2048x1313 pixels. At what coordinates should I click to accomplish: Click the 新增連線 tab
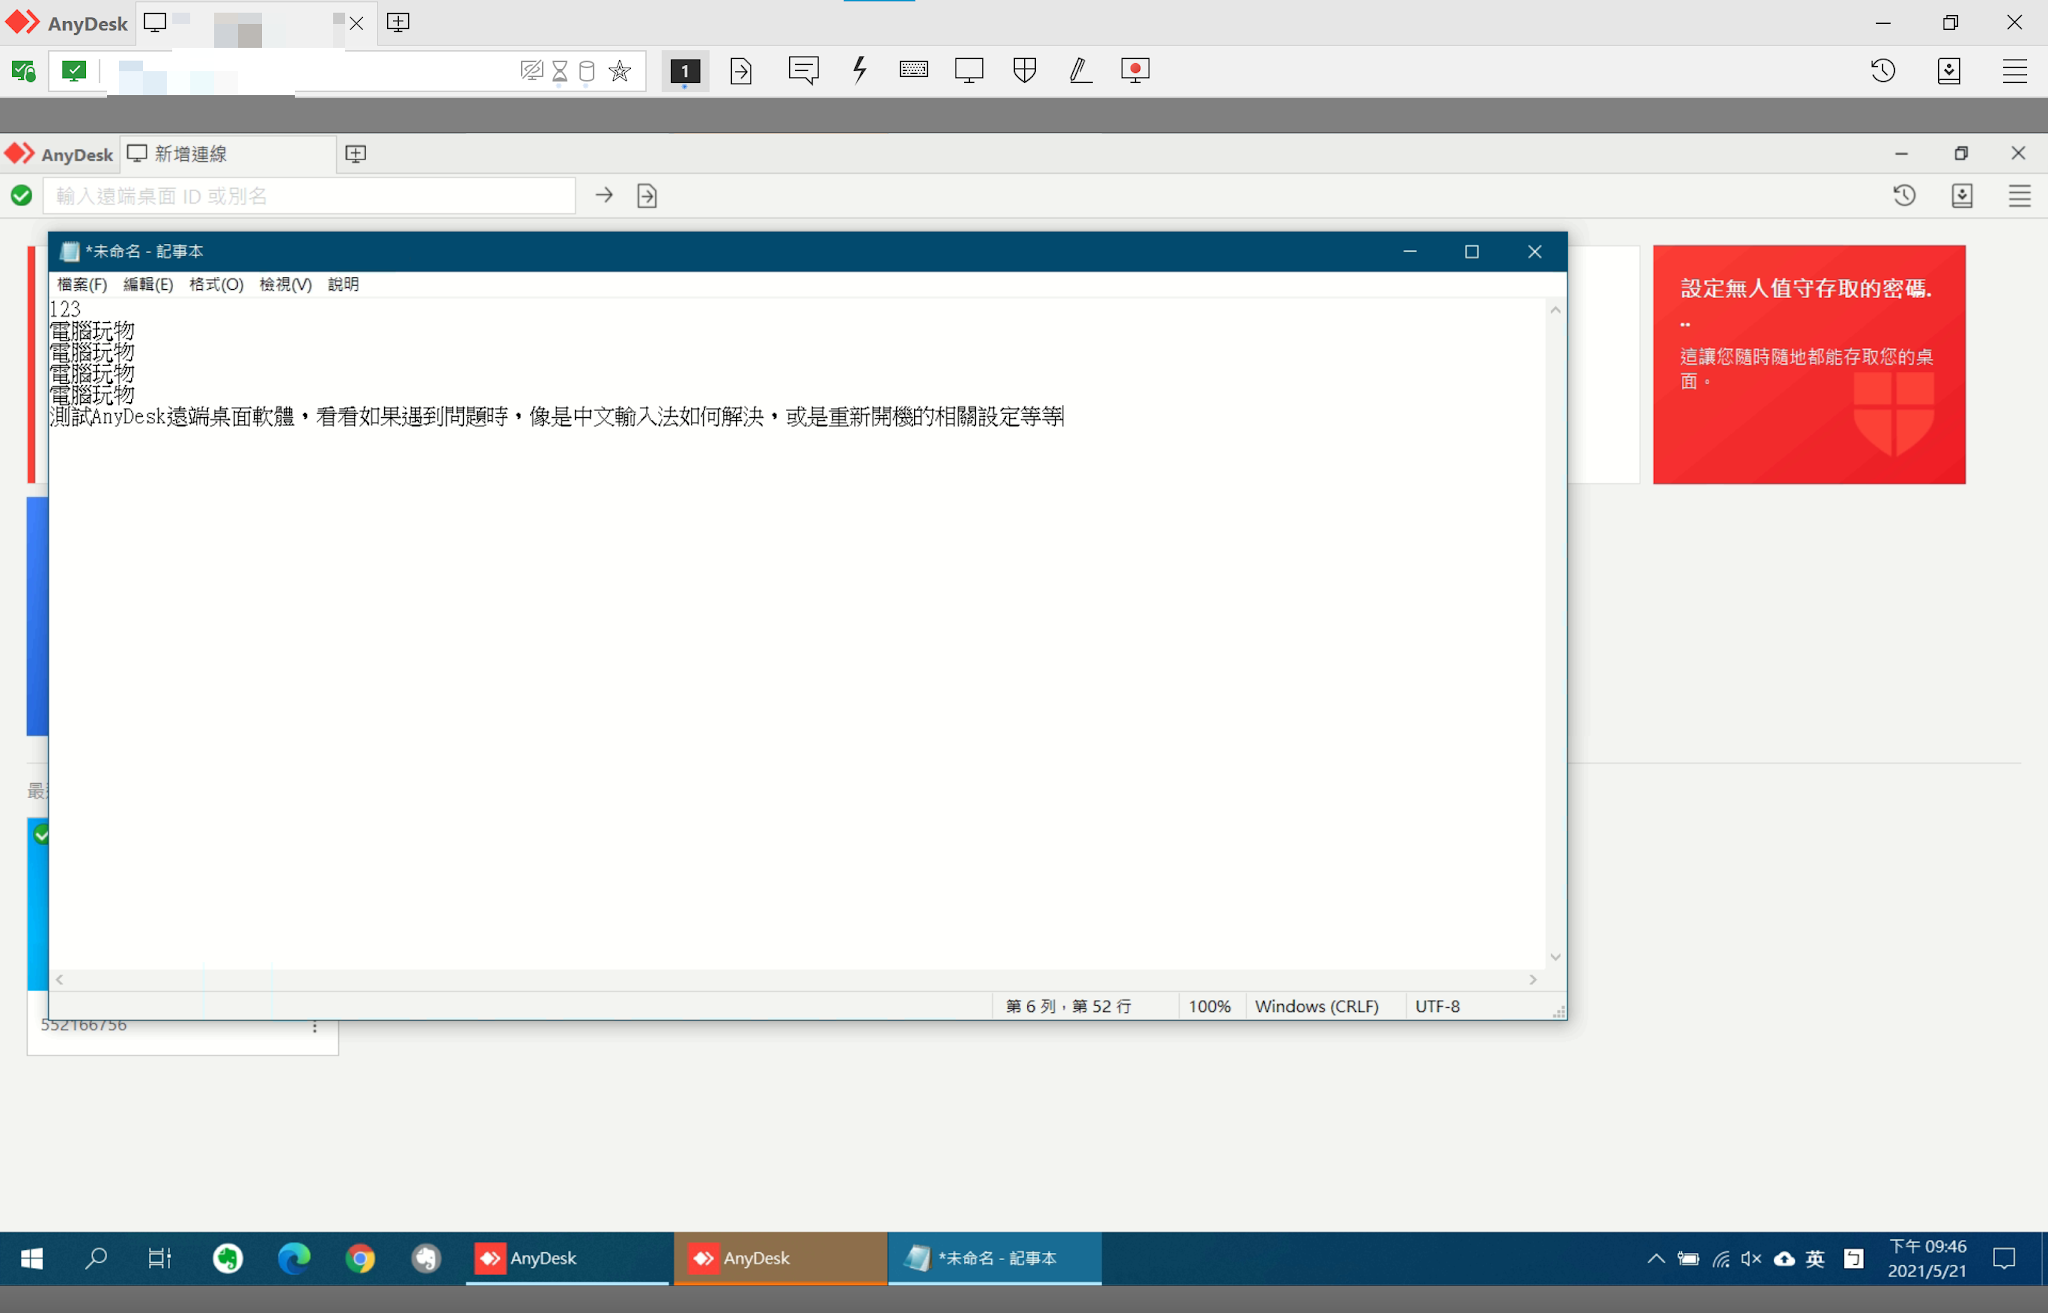[190, 154]
